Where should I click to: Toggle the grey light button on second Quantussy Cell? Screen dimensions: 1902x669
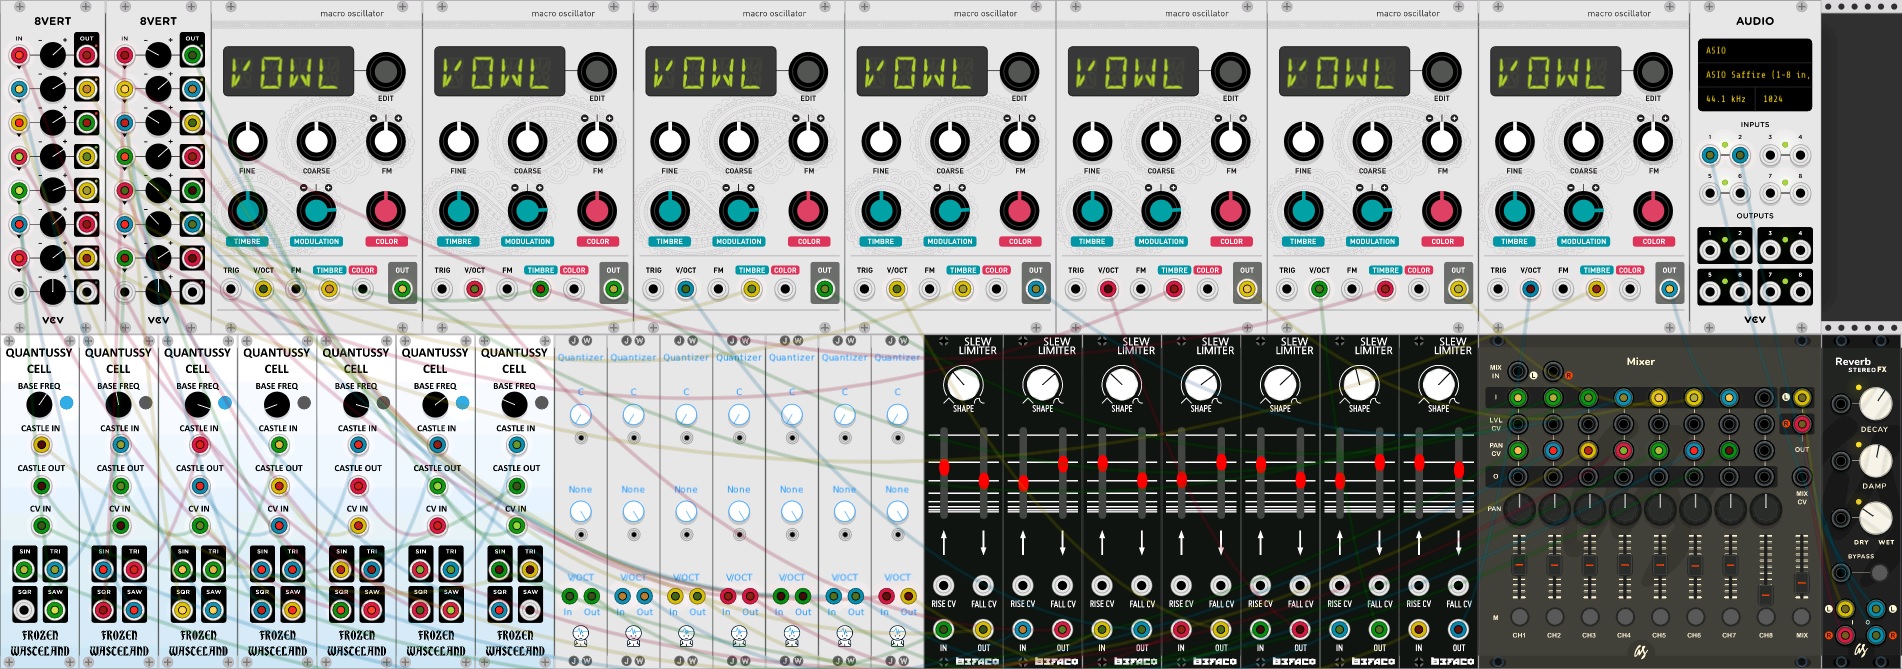[145, 403]
